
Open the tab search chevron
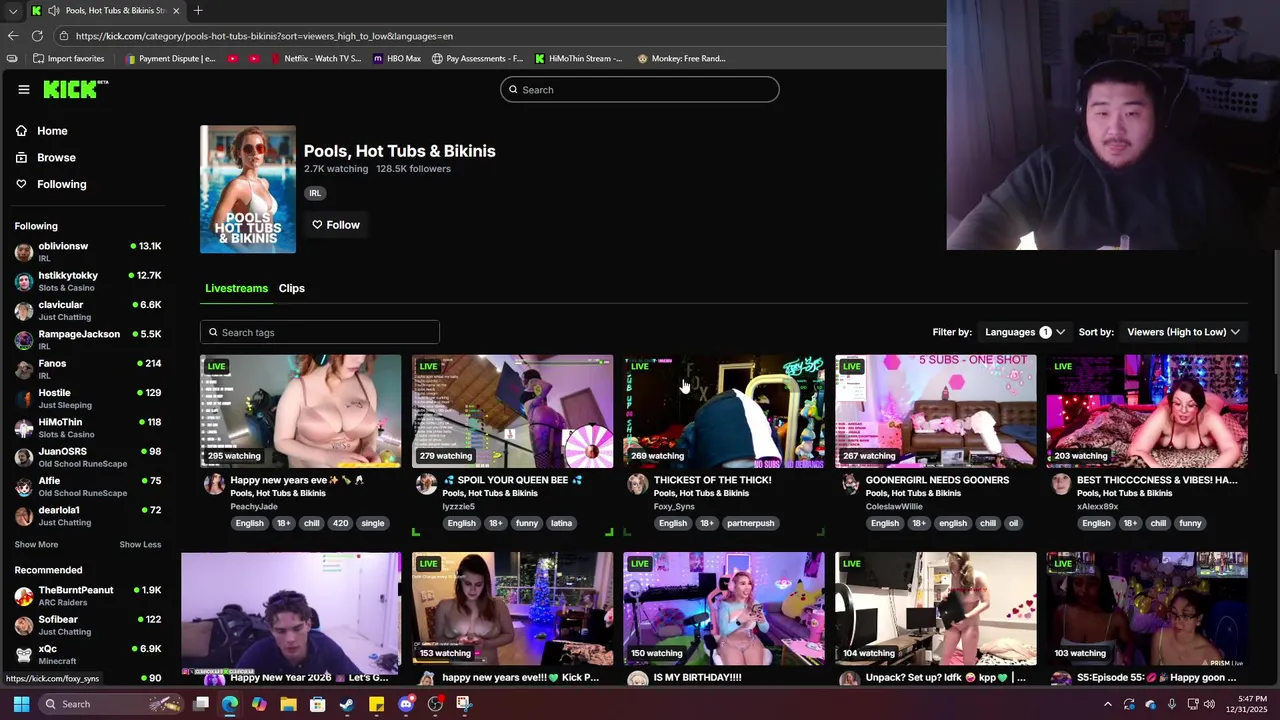coord(13,11)
